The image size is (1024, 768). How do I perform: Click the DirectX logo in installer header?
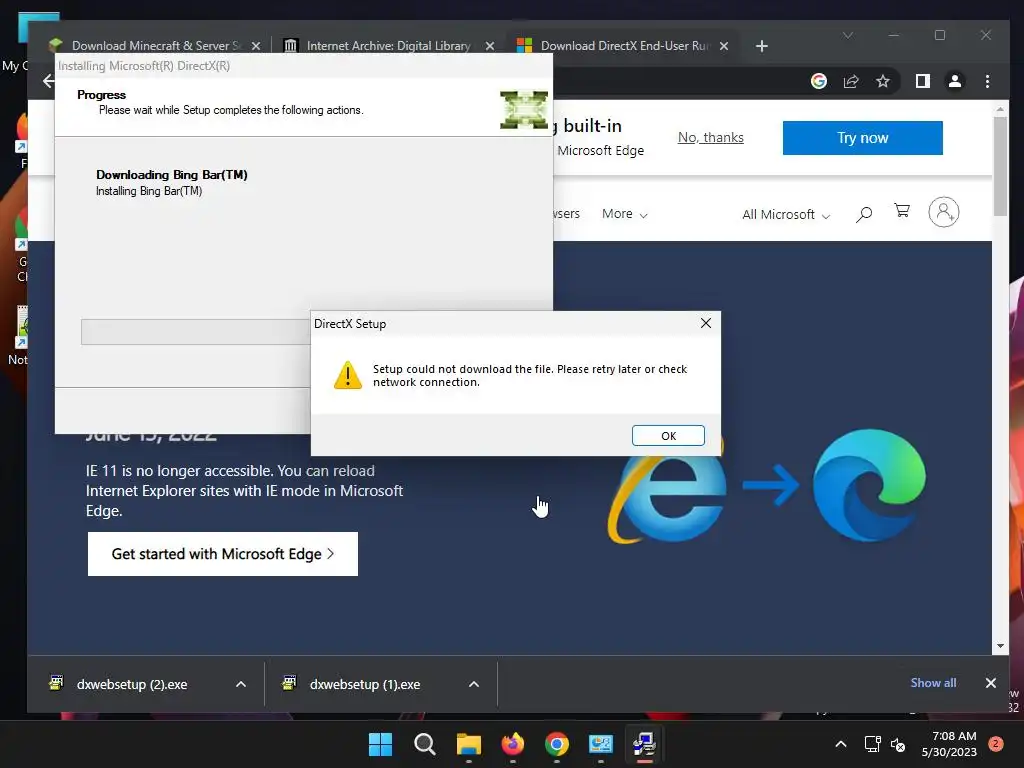524,110
